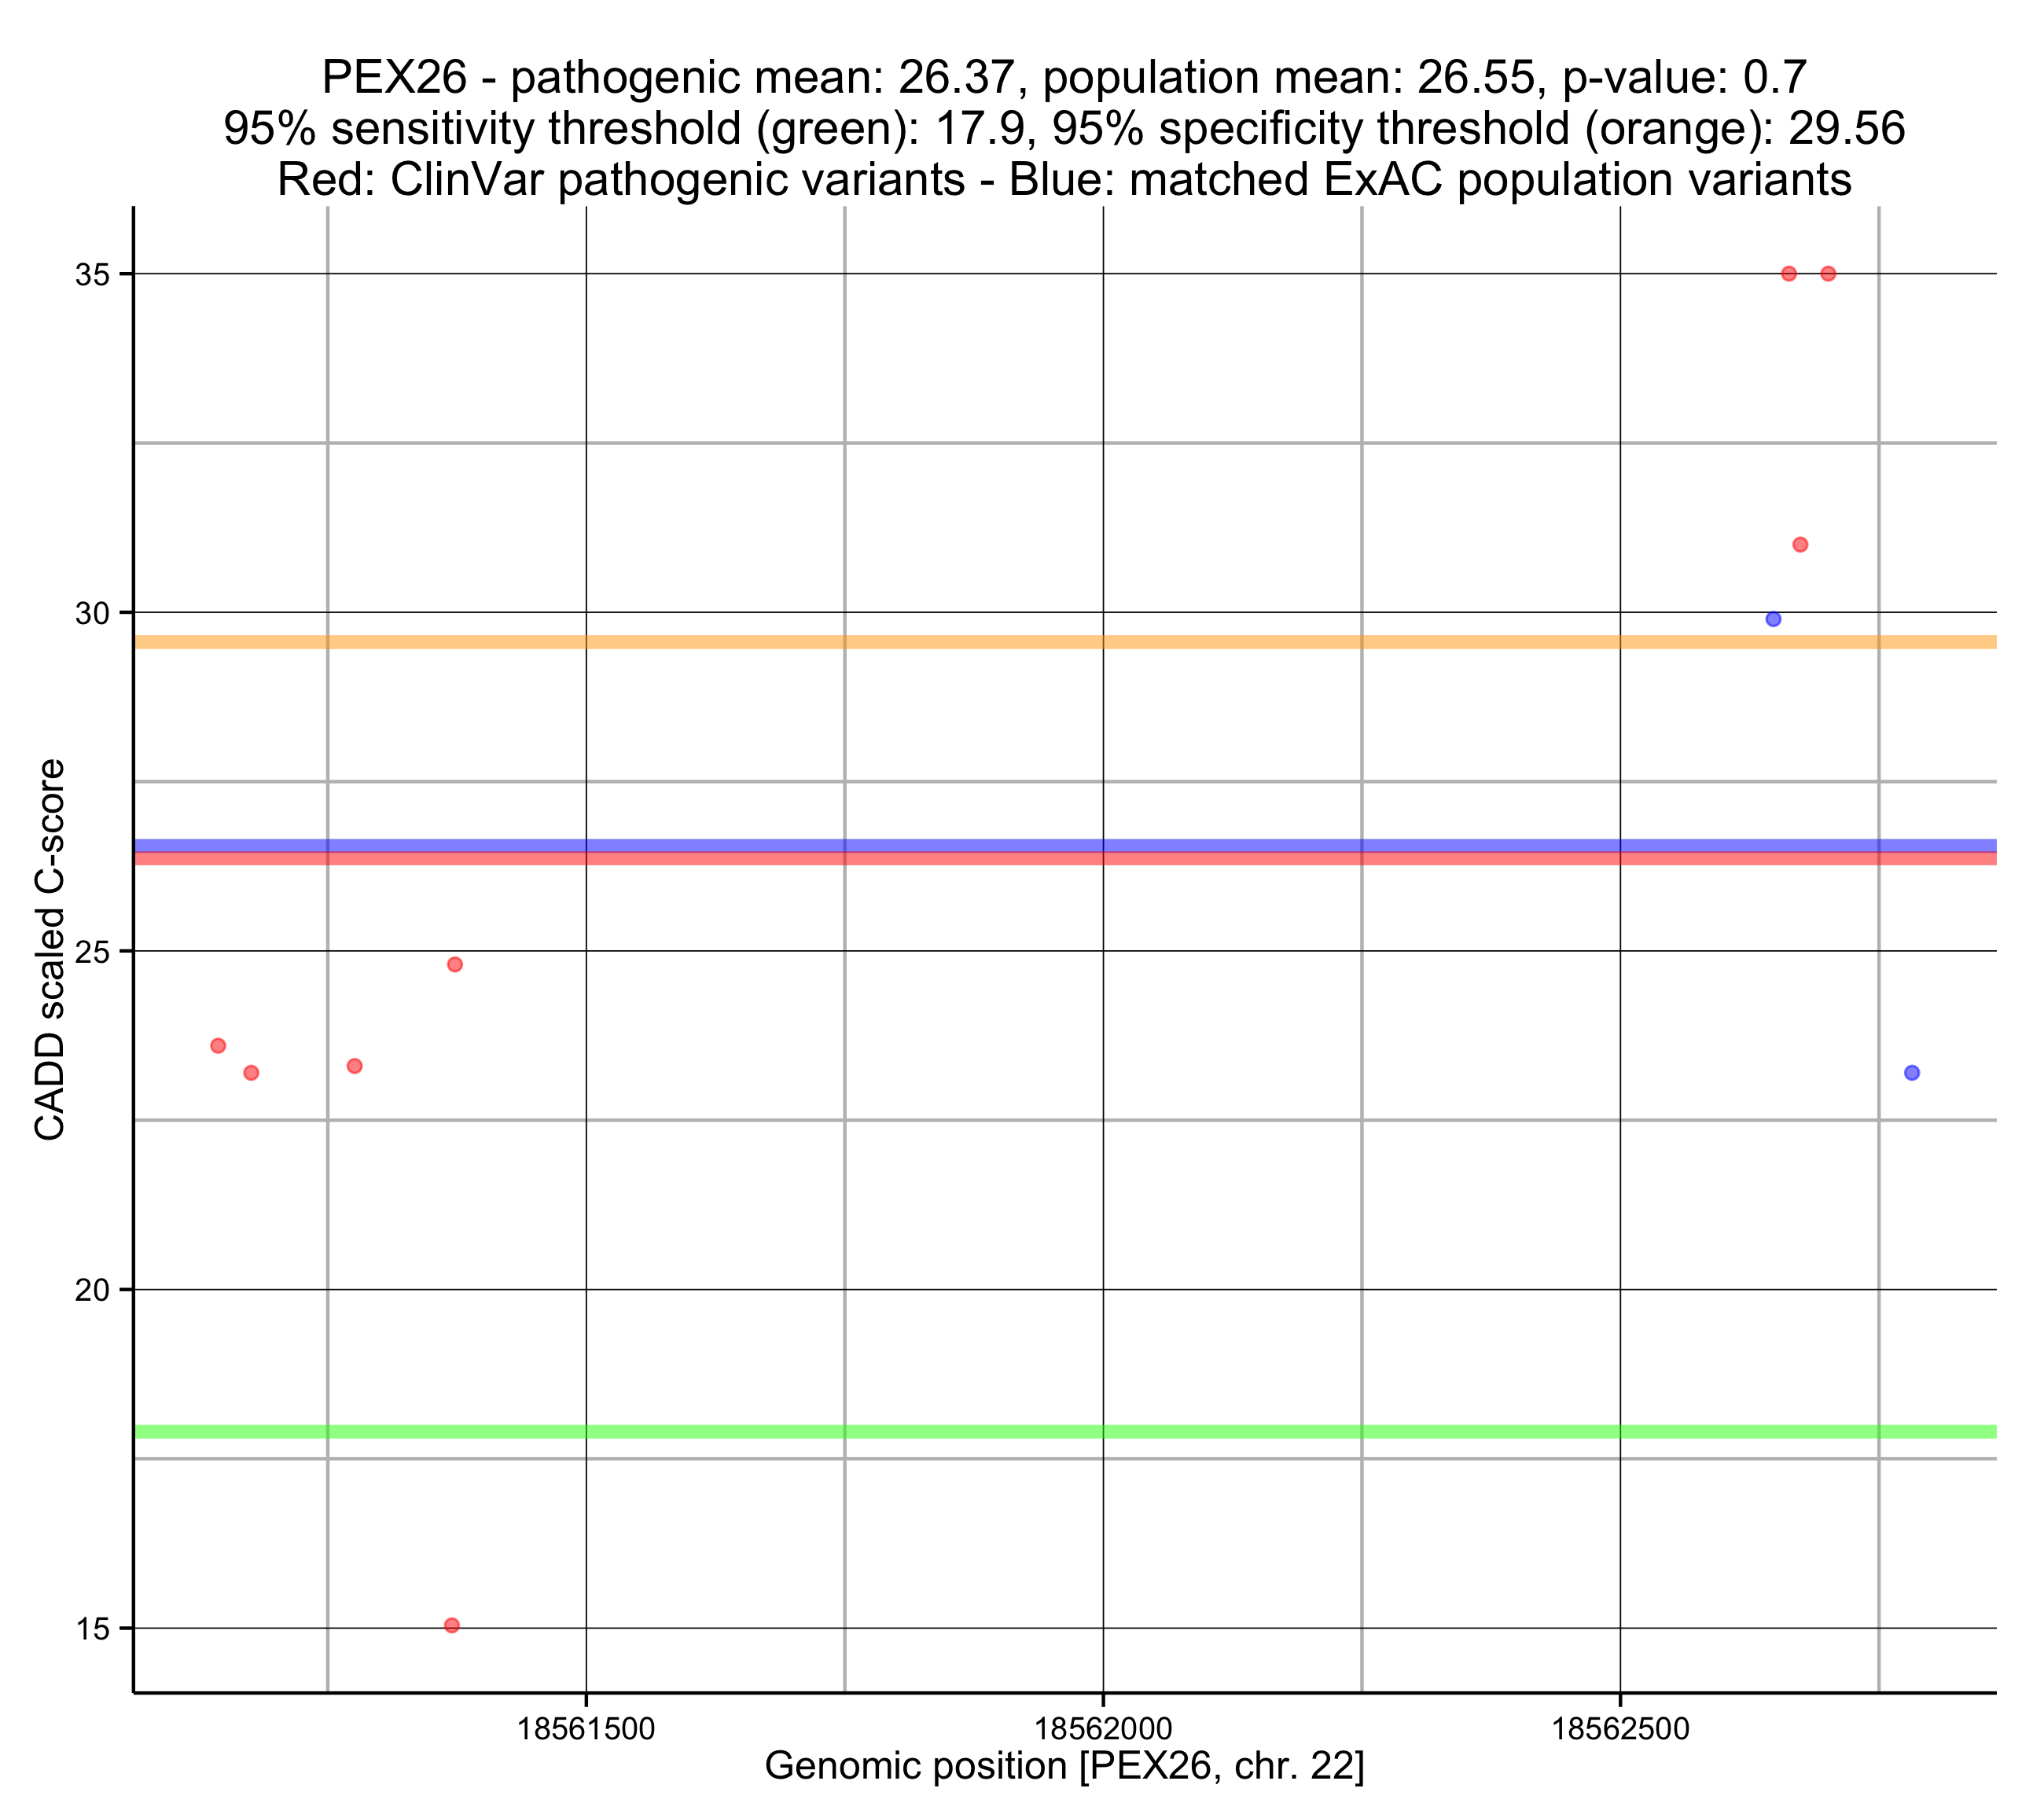Click the orange specificity threshold line
The width and height of the screenshot is (2044, 1814).
(x=1000, y=642)
